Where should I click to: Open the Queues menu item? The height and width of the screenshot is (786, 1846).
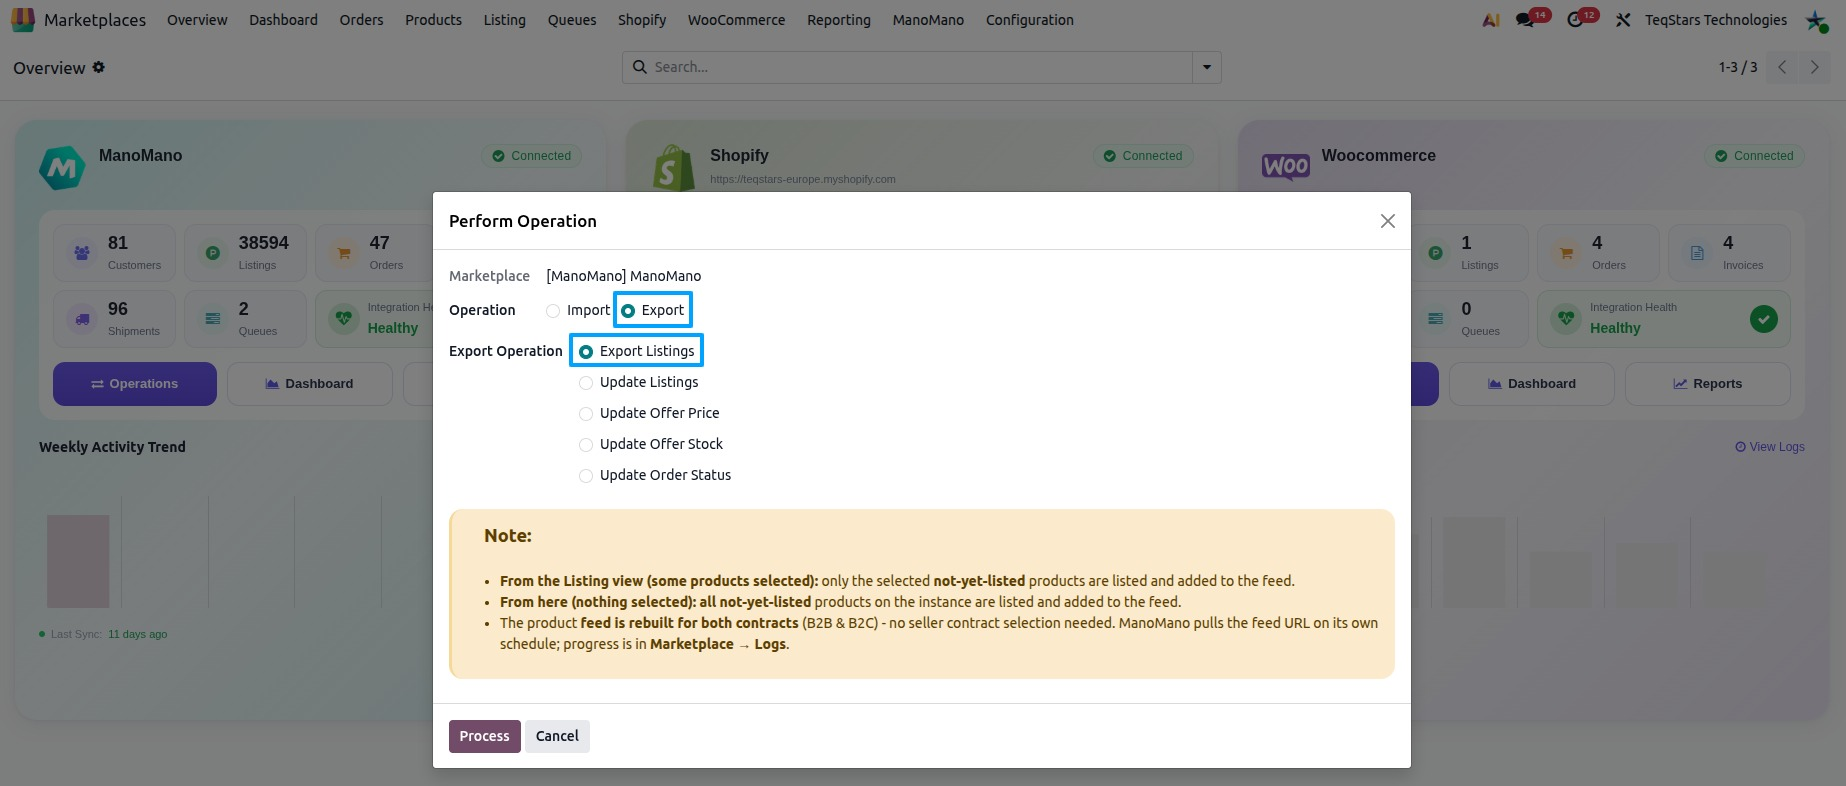[x=572, y=20]
